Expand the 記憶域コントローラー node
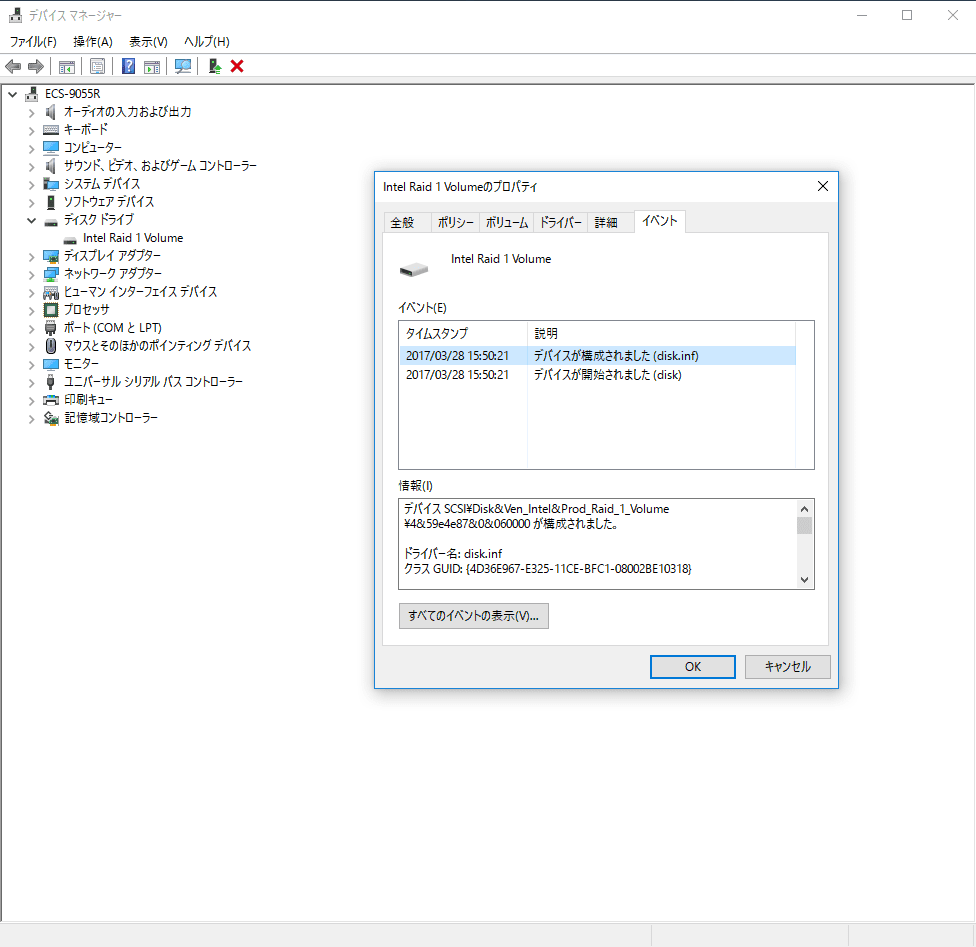Viewport: 976px width, 947px height. point(31,419)
